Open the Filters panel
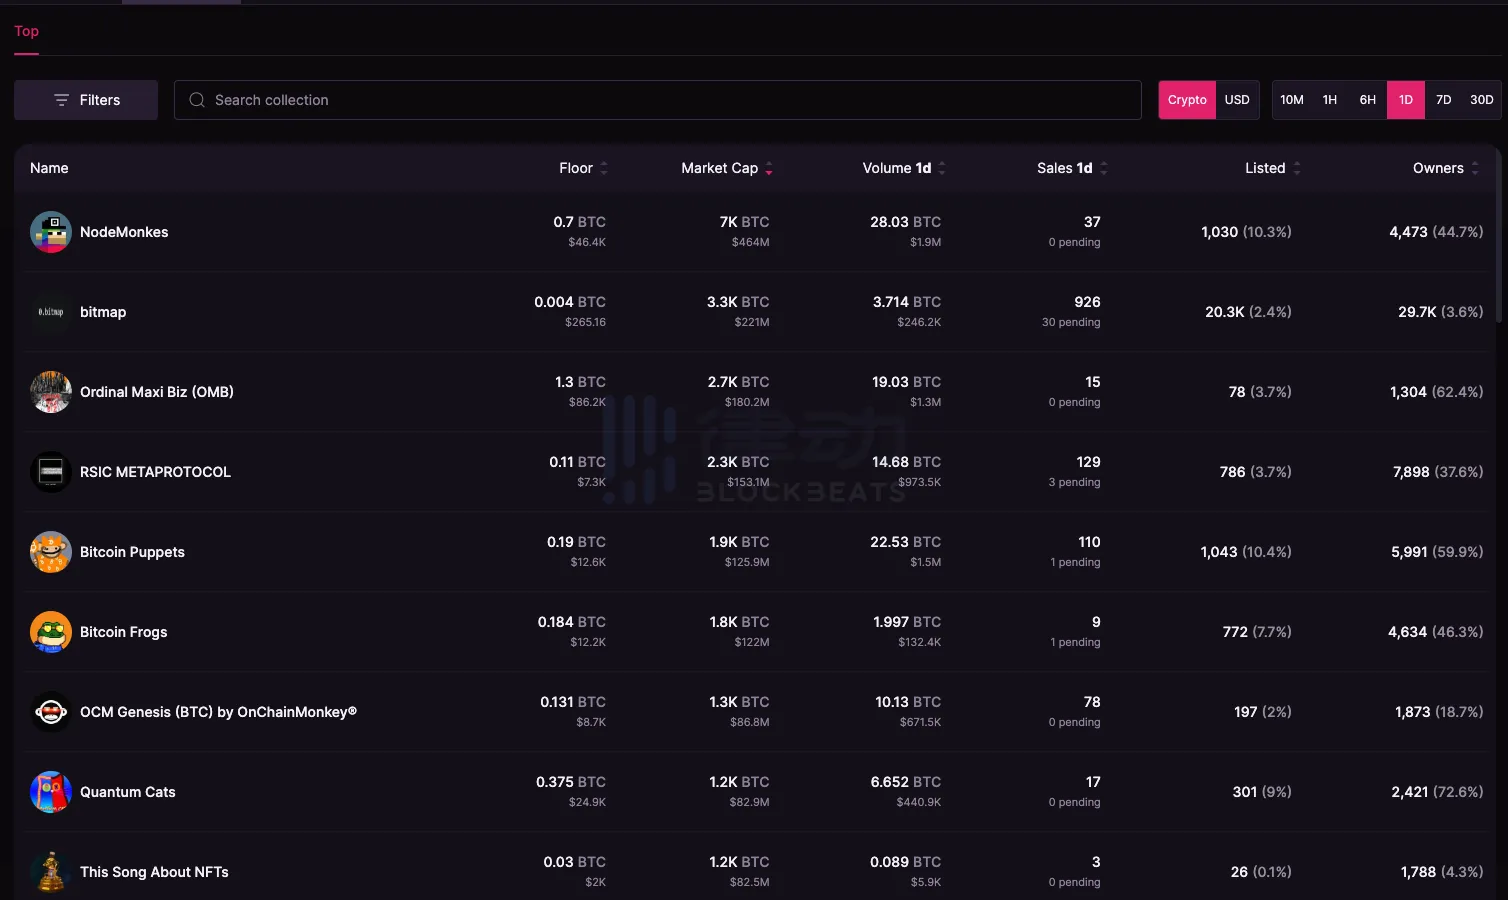 [x=86, y=100]
